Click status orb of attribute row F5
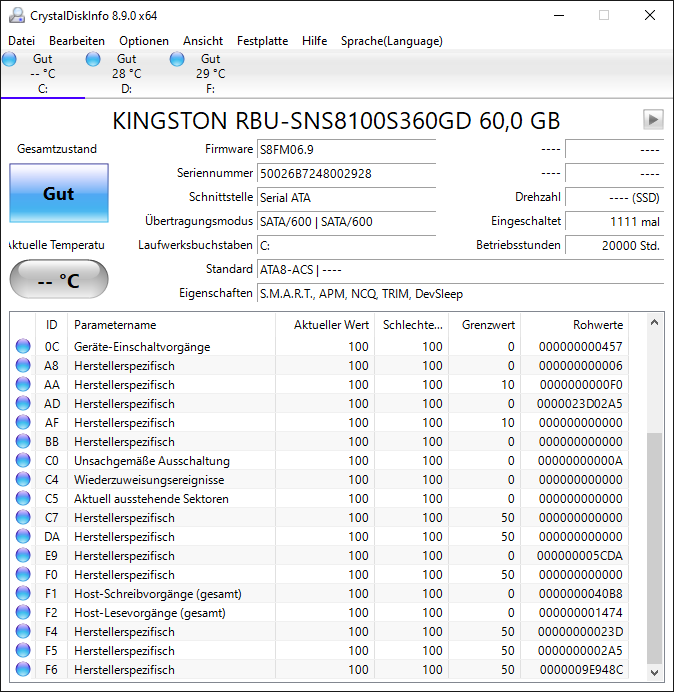This screenshot has height=692, width=674. [x=23, y=650]
